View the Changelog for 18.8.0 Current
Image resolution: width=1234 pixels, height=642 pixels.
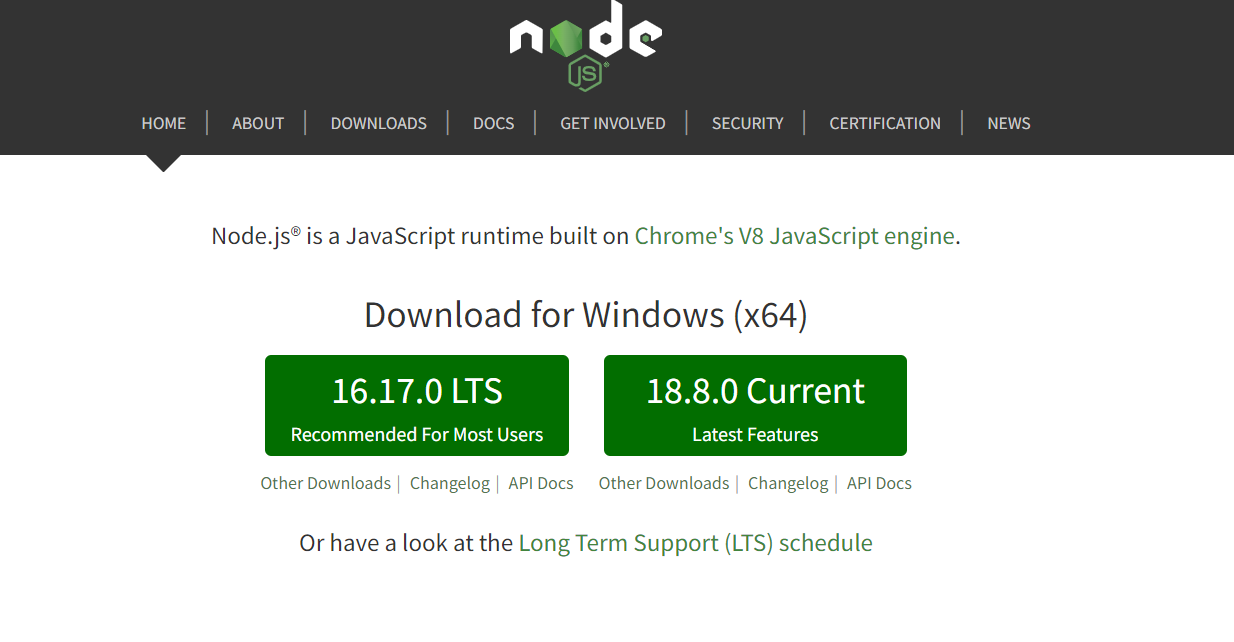point(787,483)
